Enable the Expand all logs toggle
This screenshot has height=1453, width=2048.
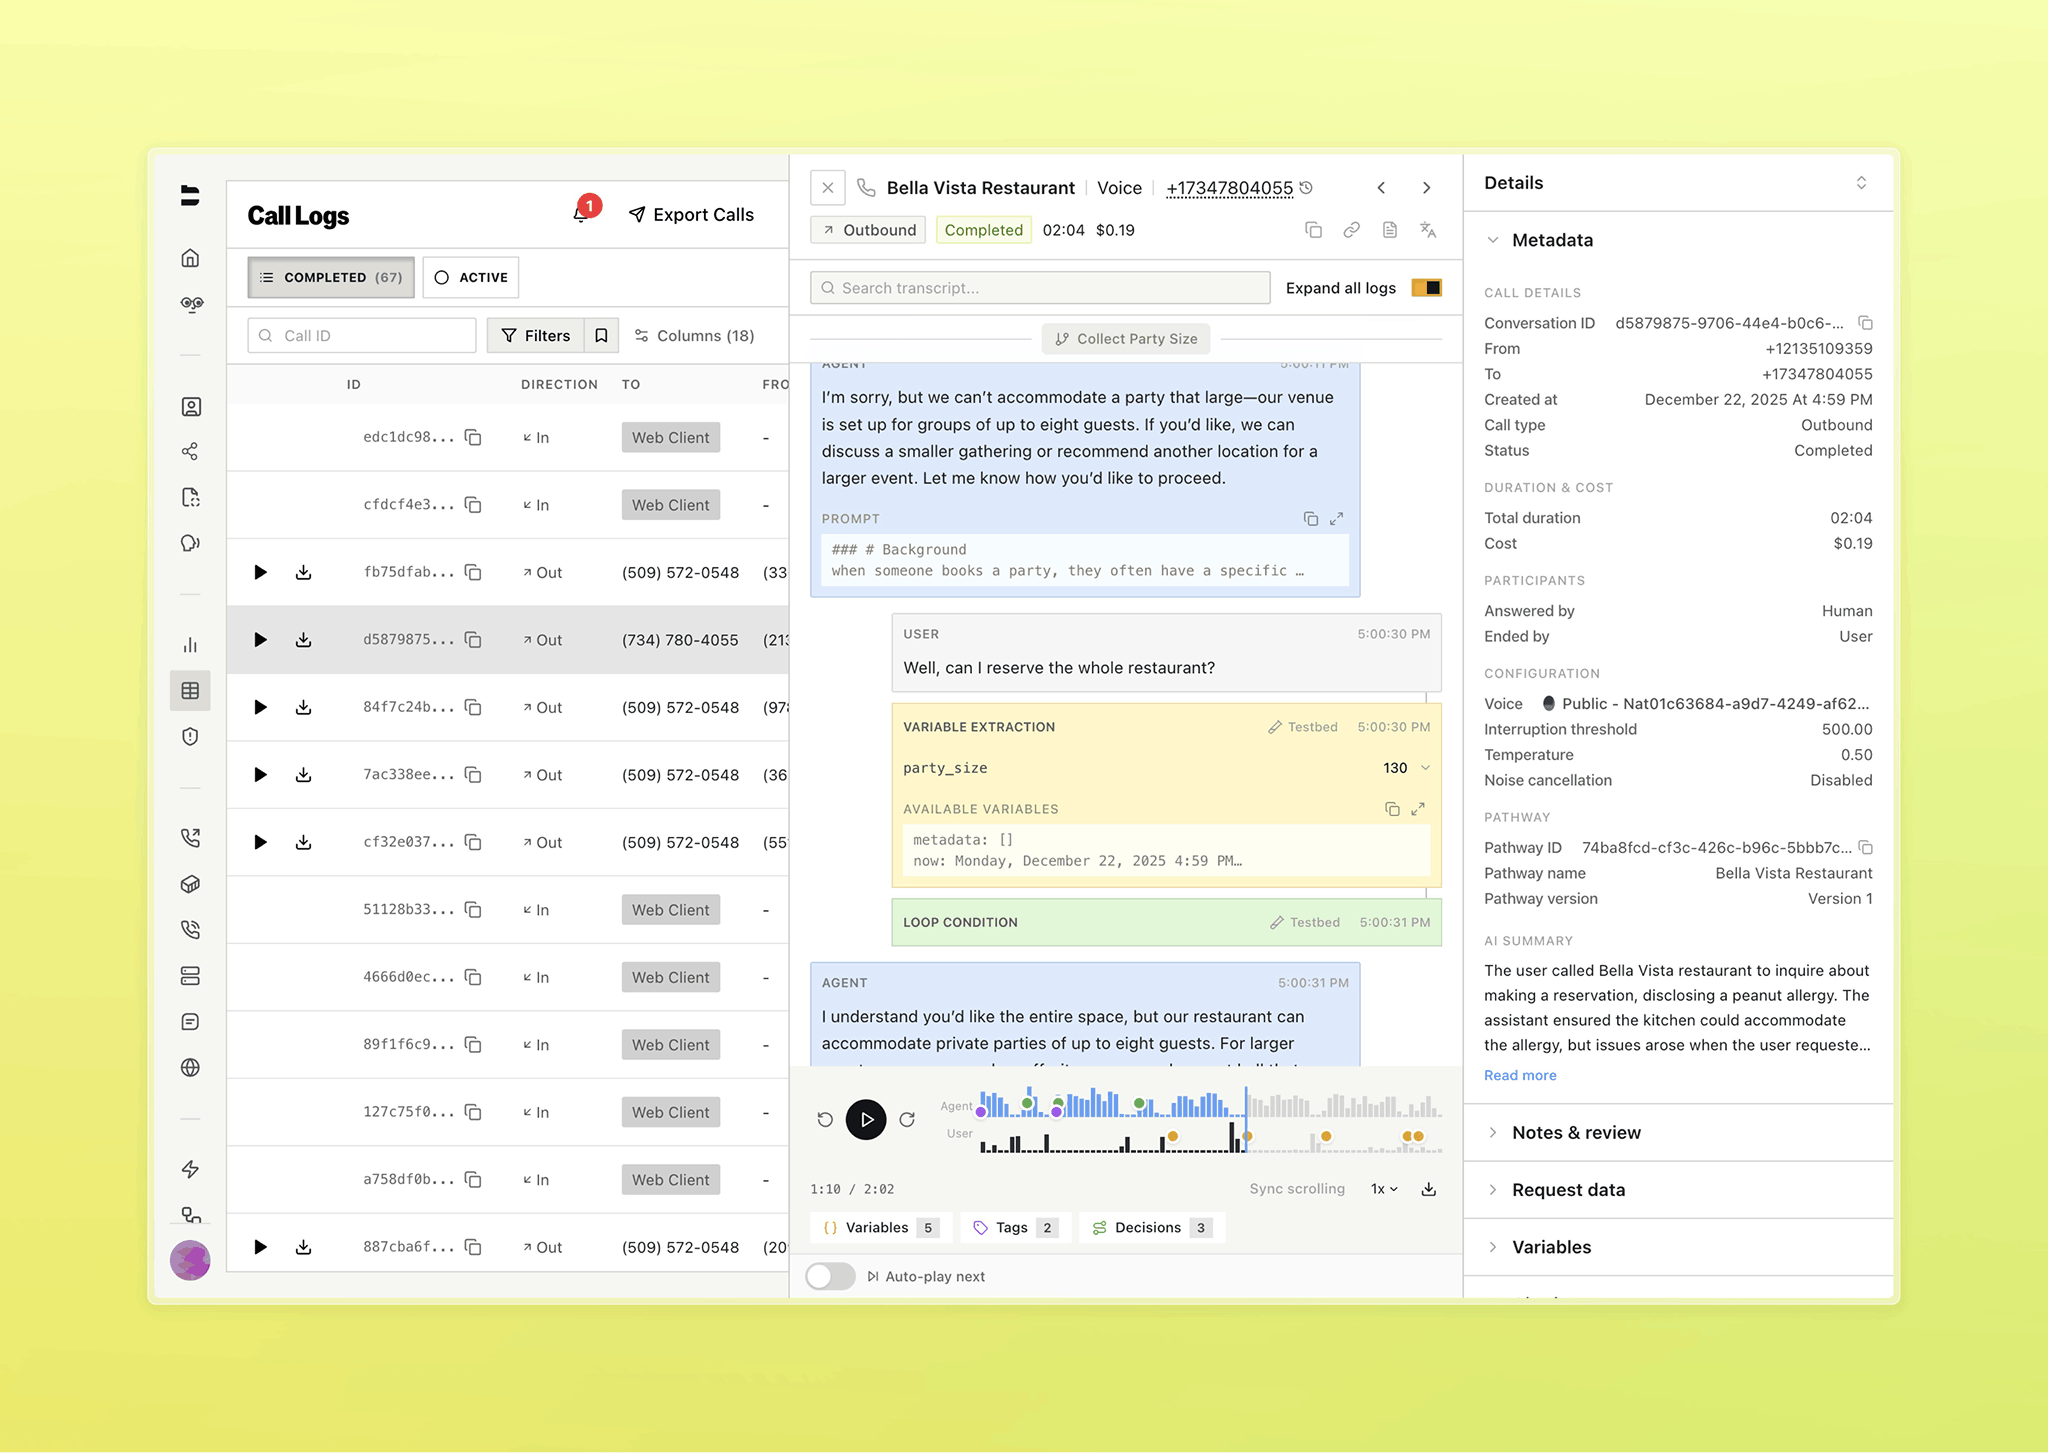click(x=1427, y=288)
